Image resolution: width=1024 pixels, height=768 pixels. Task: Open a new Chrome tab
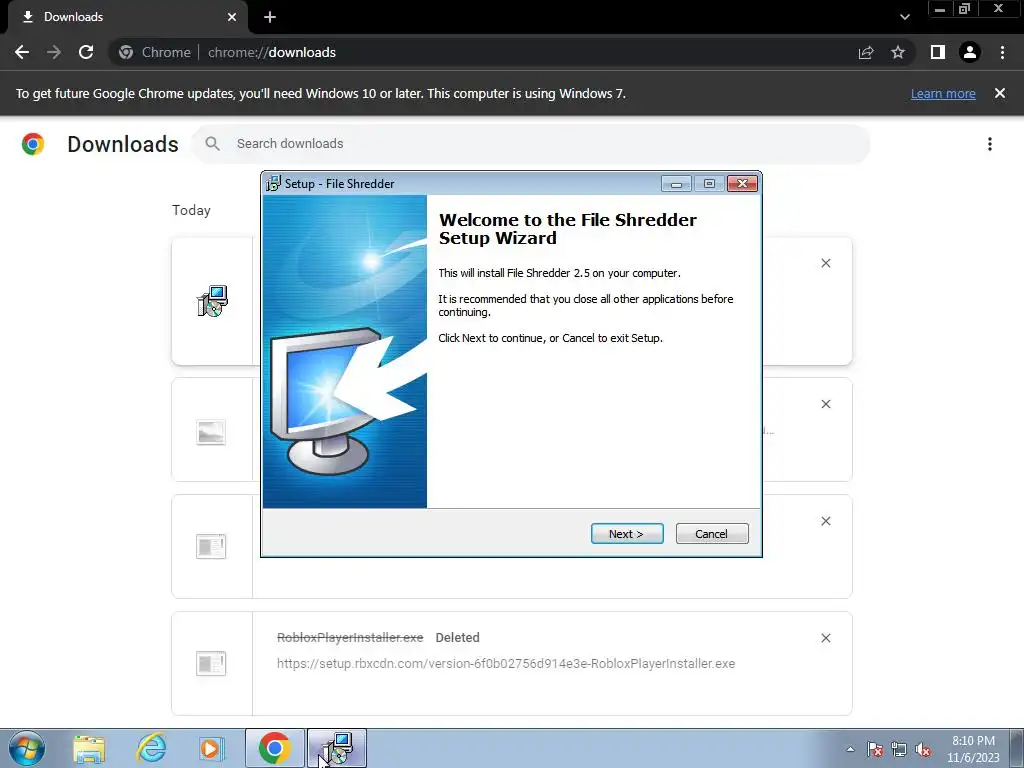(x=270, y=17)
